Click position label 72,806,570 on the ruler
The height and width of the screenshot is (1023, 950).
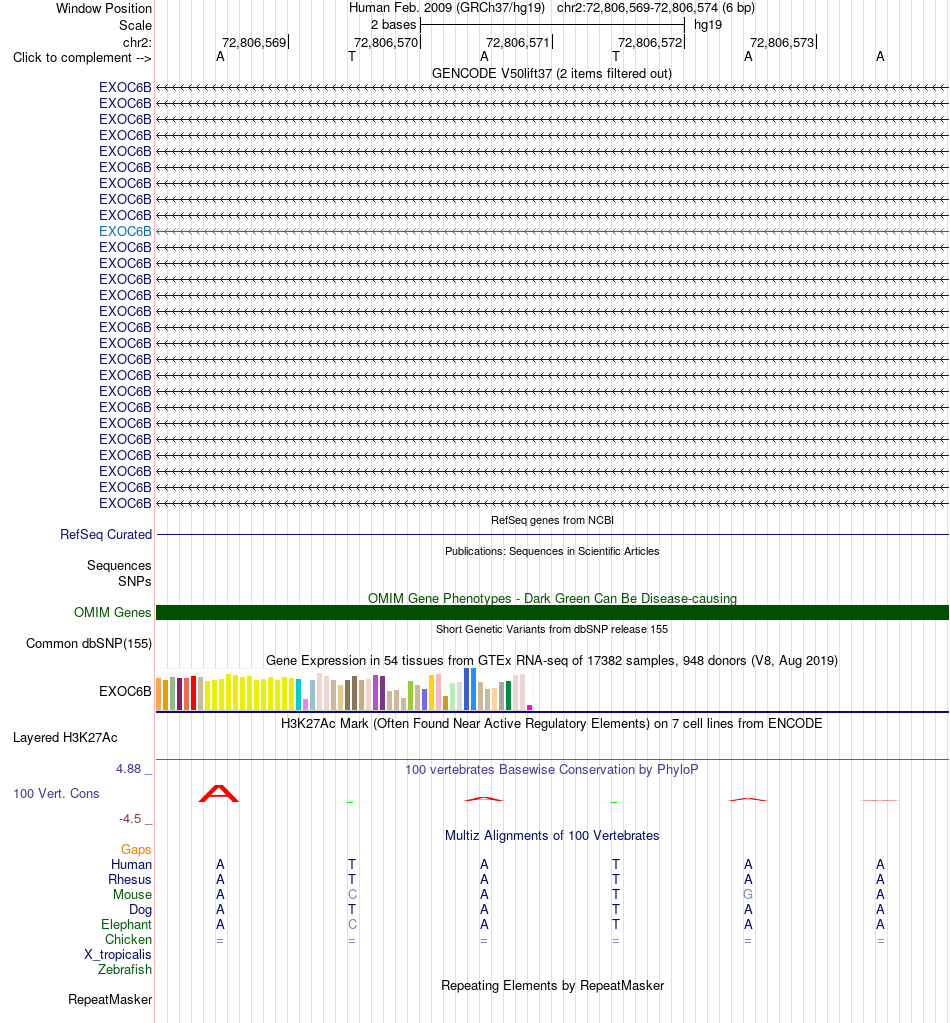pyautogui.click(x=386, y=42)
